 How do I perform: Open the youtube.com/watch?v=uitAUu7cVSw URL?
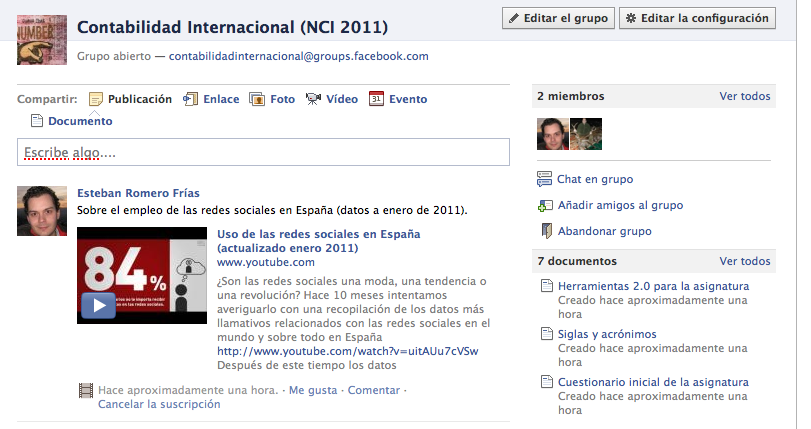tap(348, 351)
